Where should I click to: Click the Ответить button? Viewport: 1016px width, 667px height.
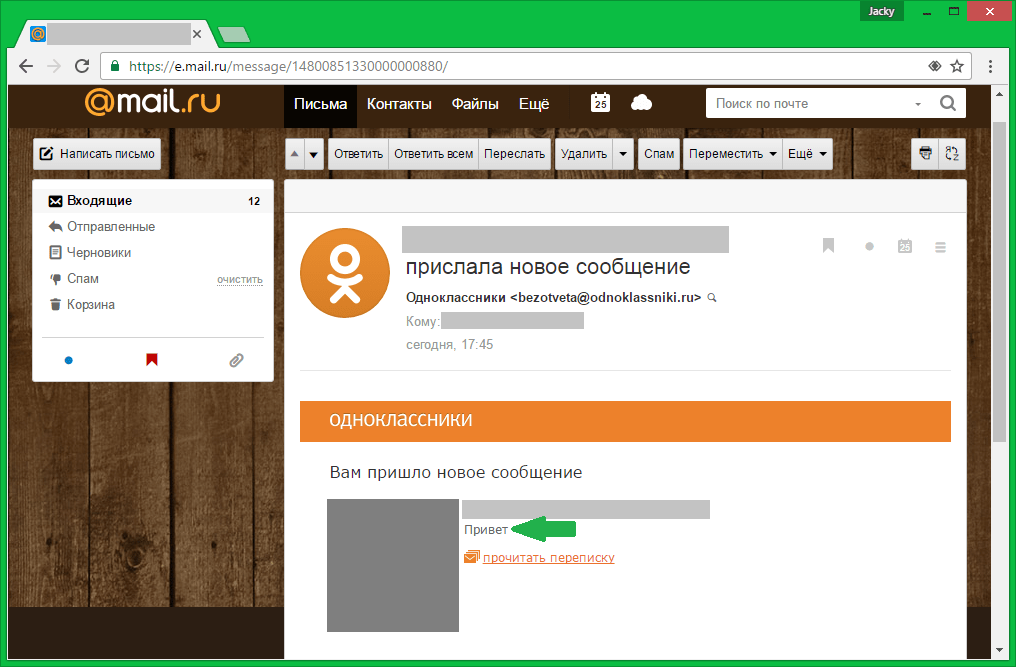click(358, 154)
